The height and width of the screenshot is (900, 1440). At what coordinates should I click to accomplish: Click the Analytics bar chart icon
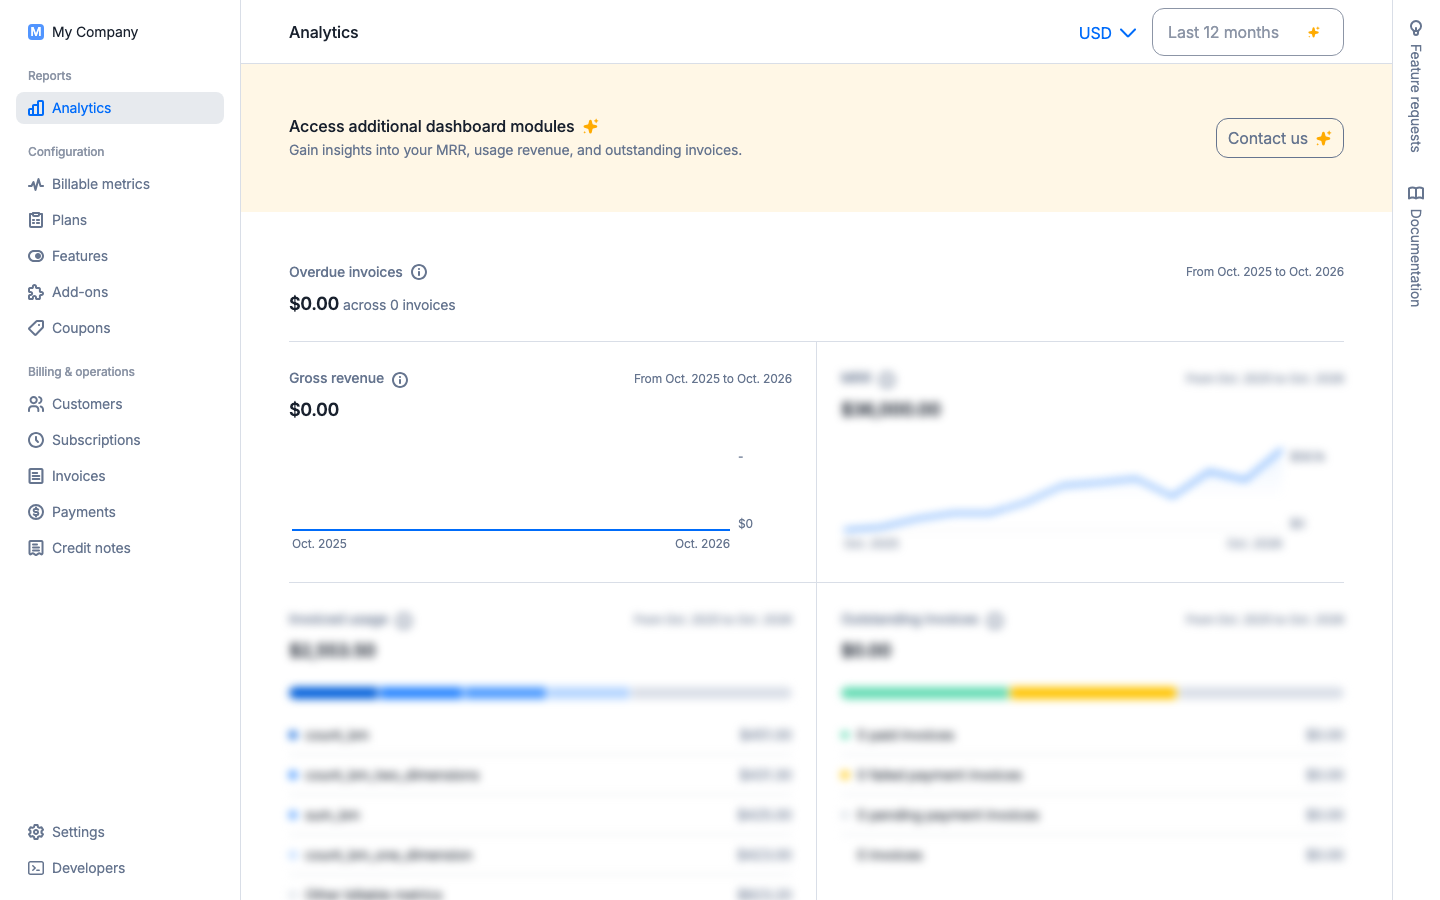point(36,108)
